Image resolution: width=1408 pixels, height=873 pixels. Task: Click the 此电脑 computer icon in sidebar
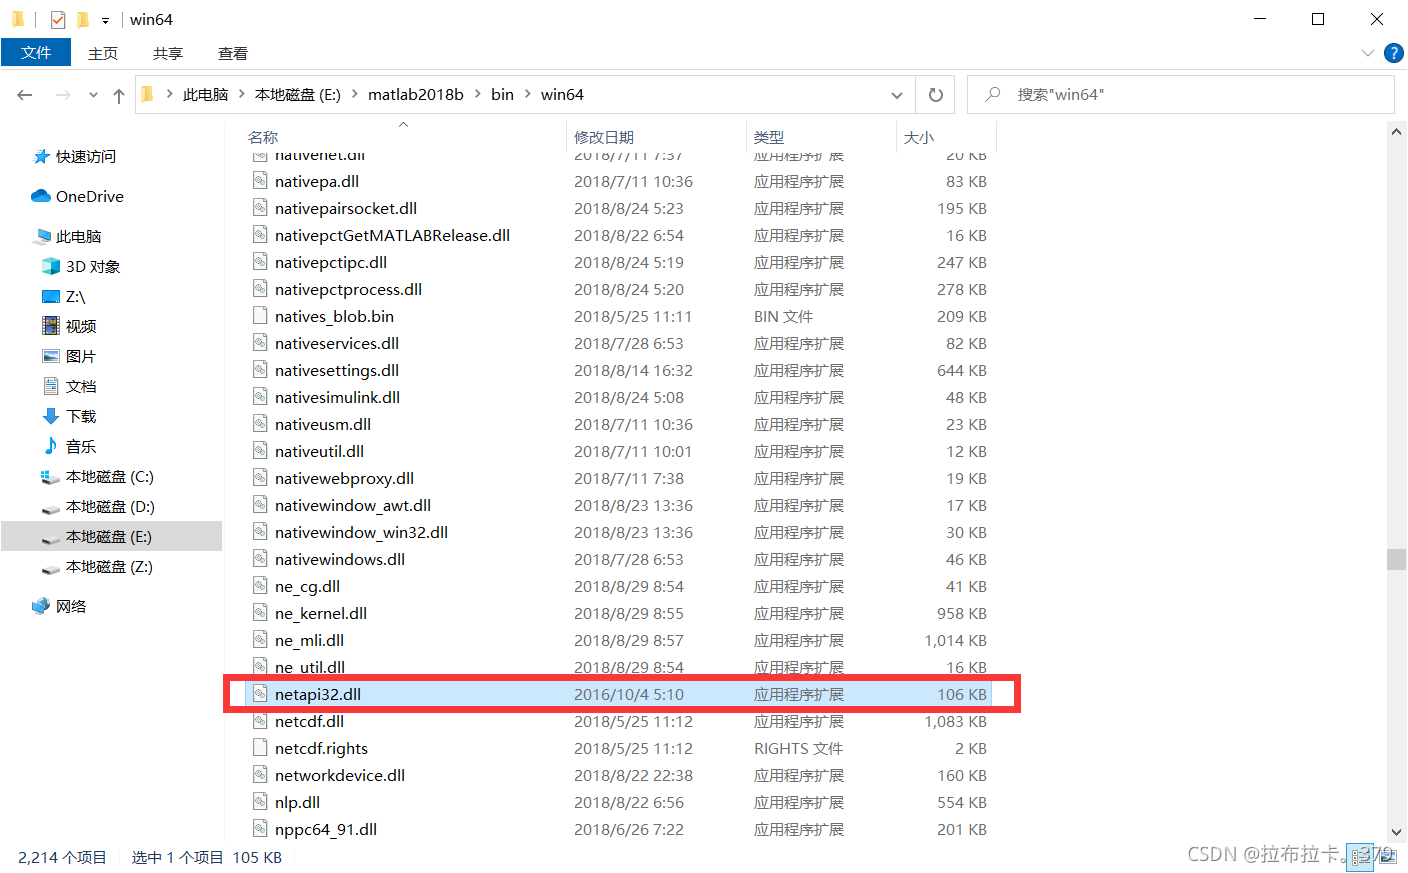point(41,236)
